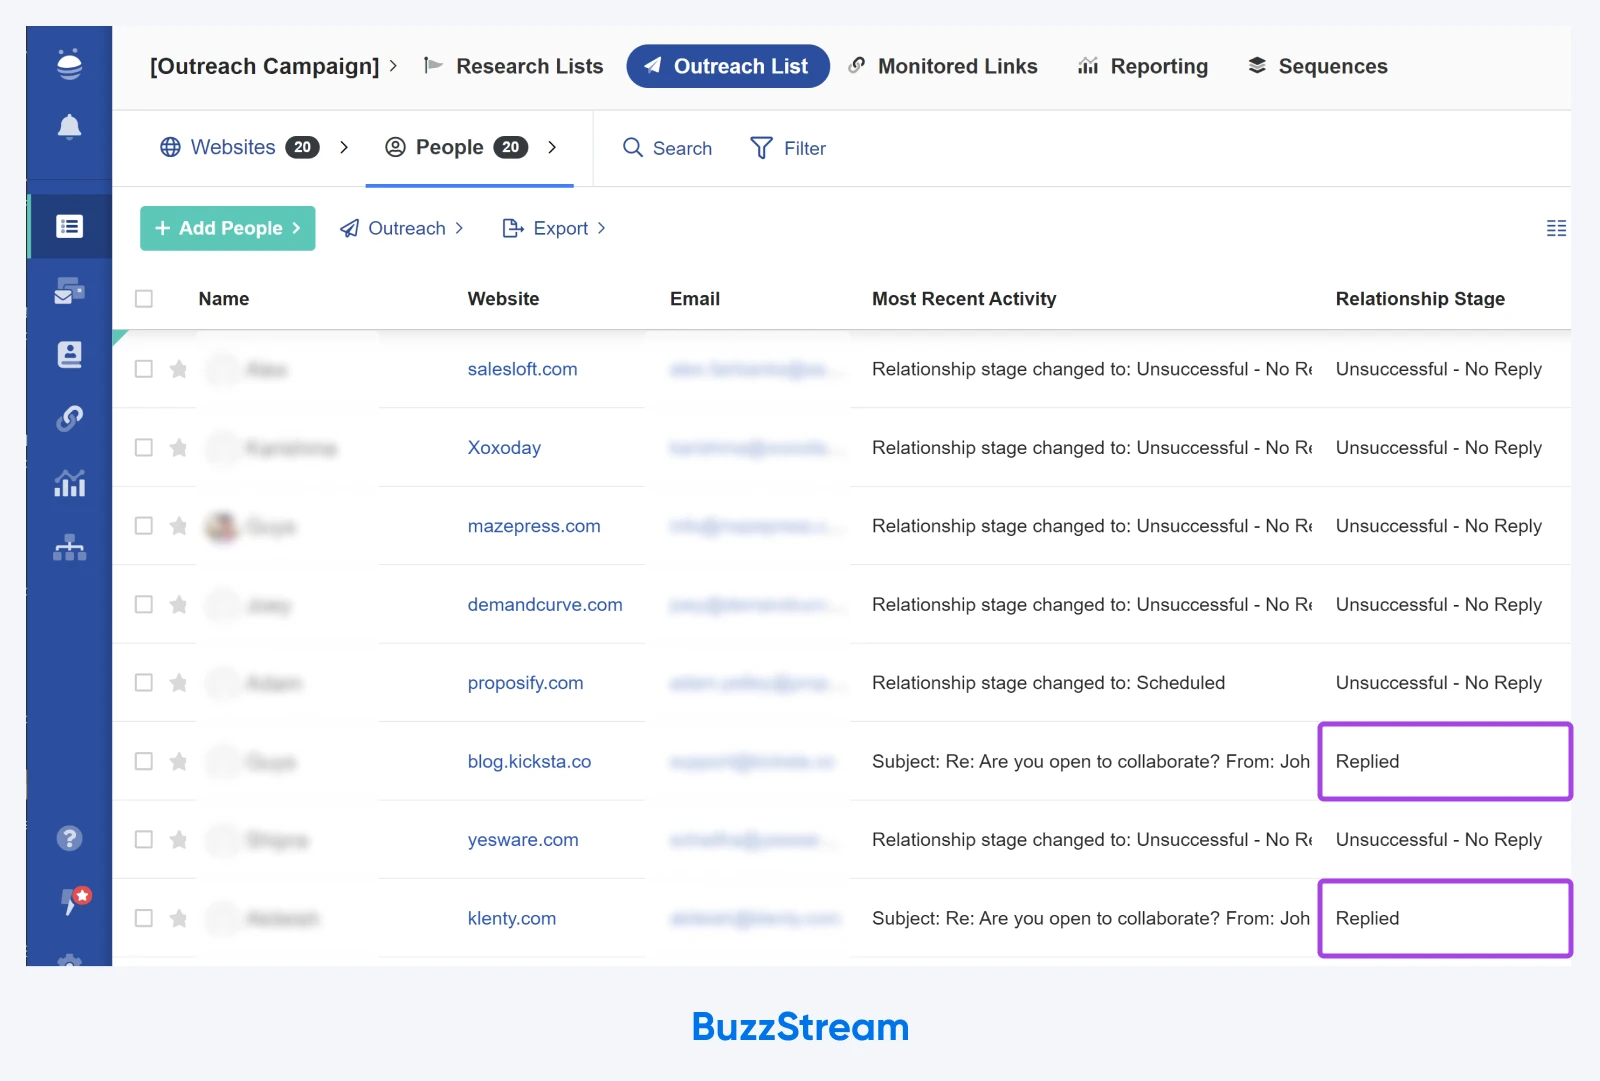This screenshot has width=1600, height=1081.
Task: Select all rows header checkbox
Action: (144, 299)
